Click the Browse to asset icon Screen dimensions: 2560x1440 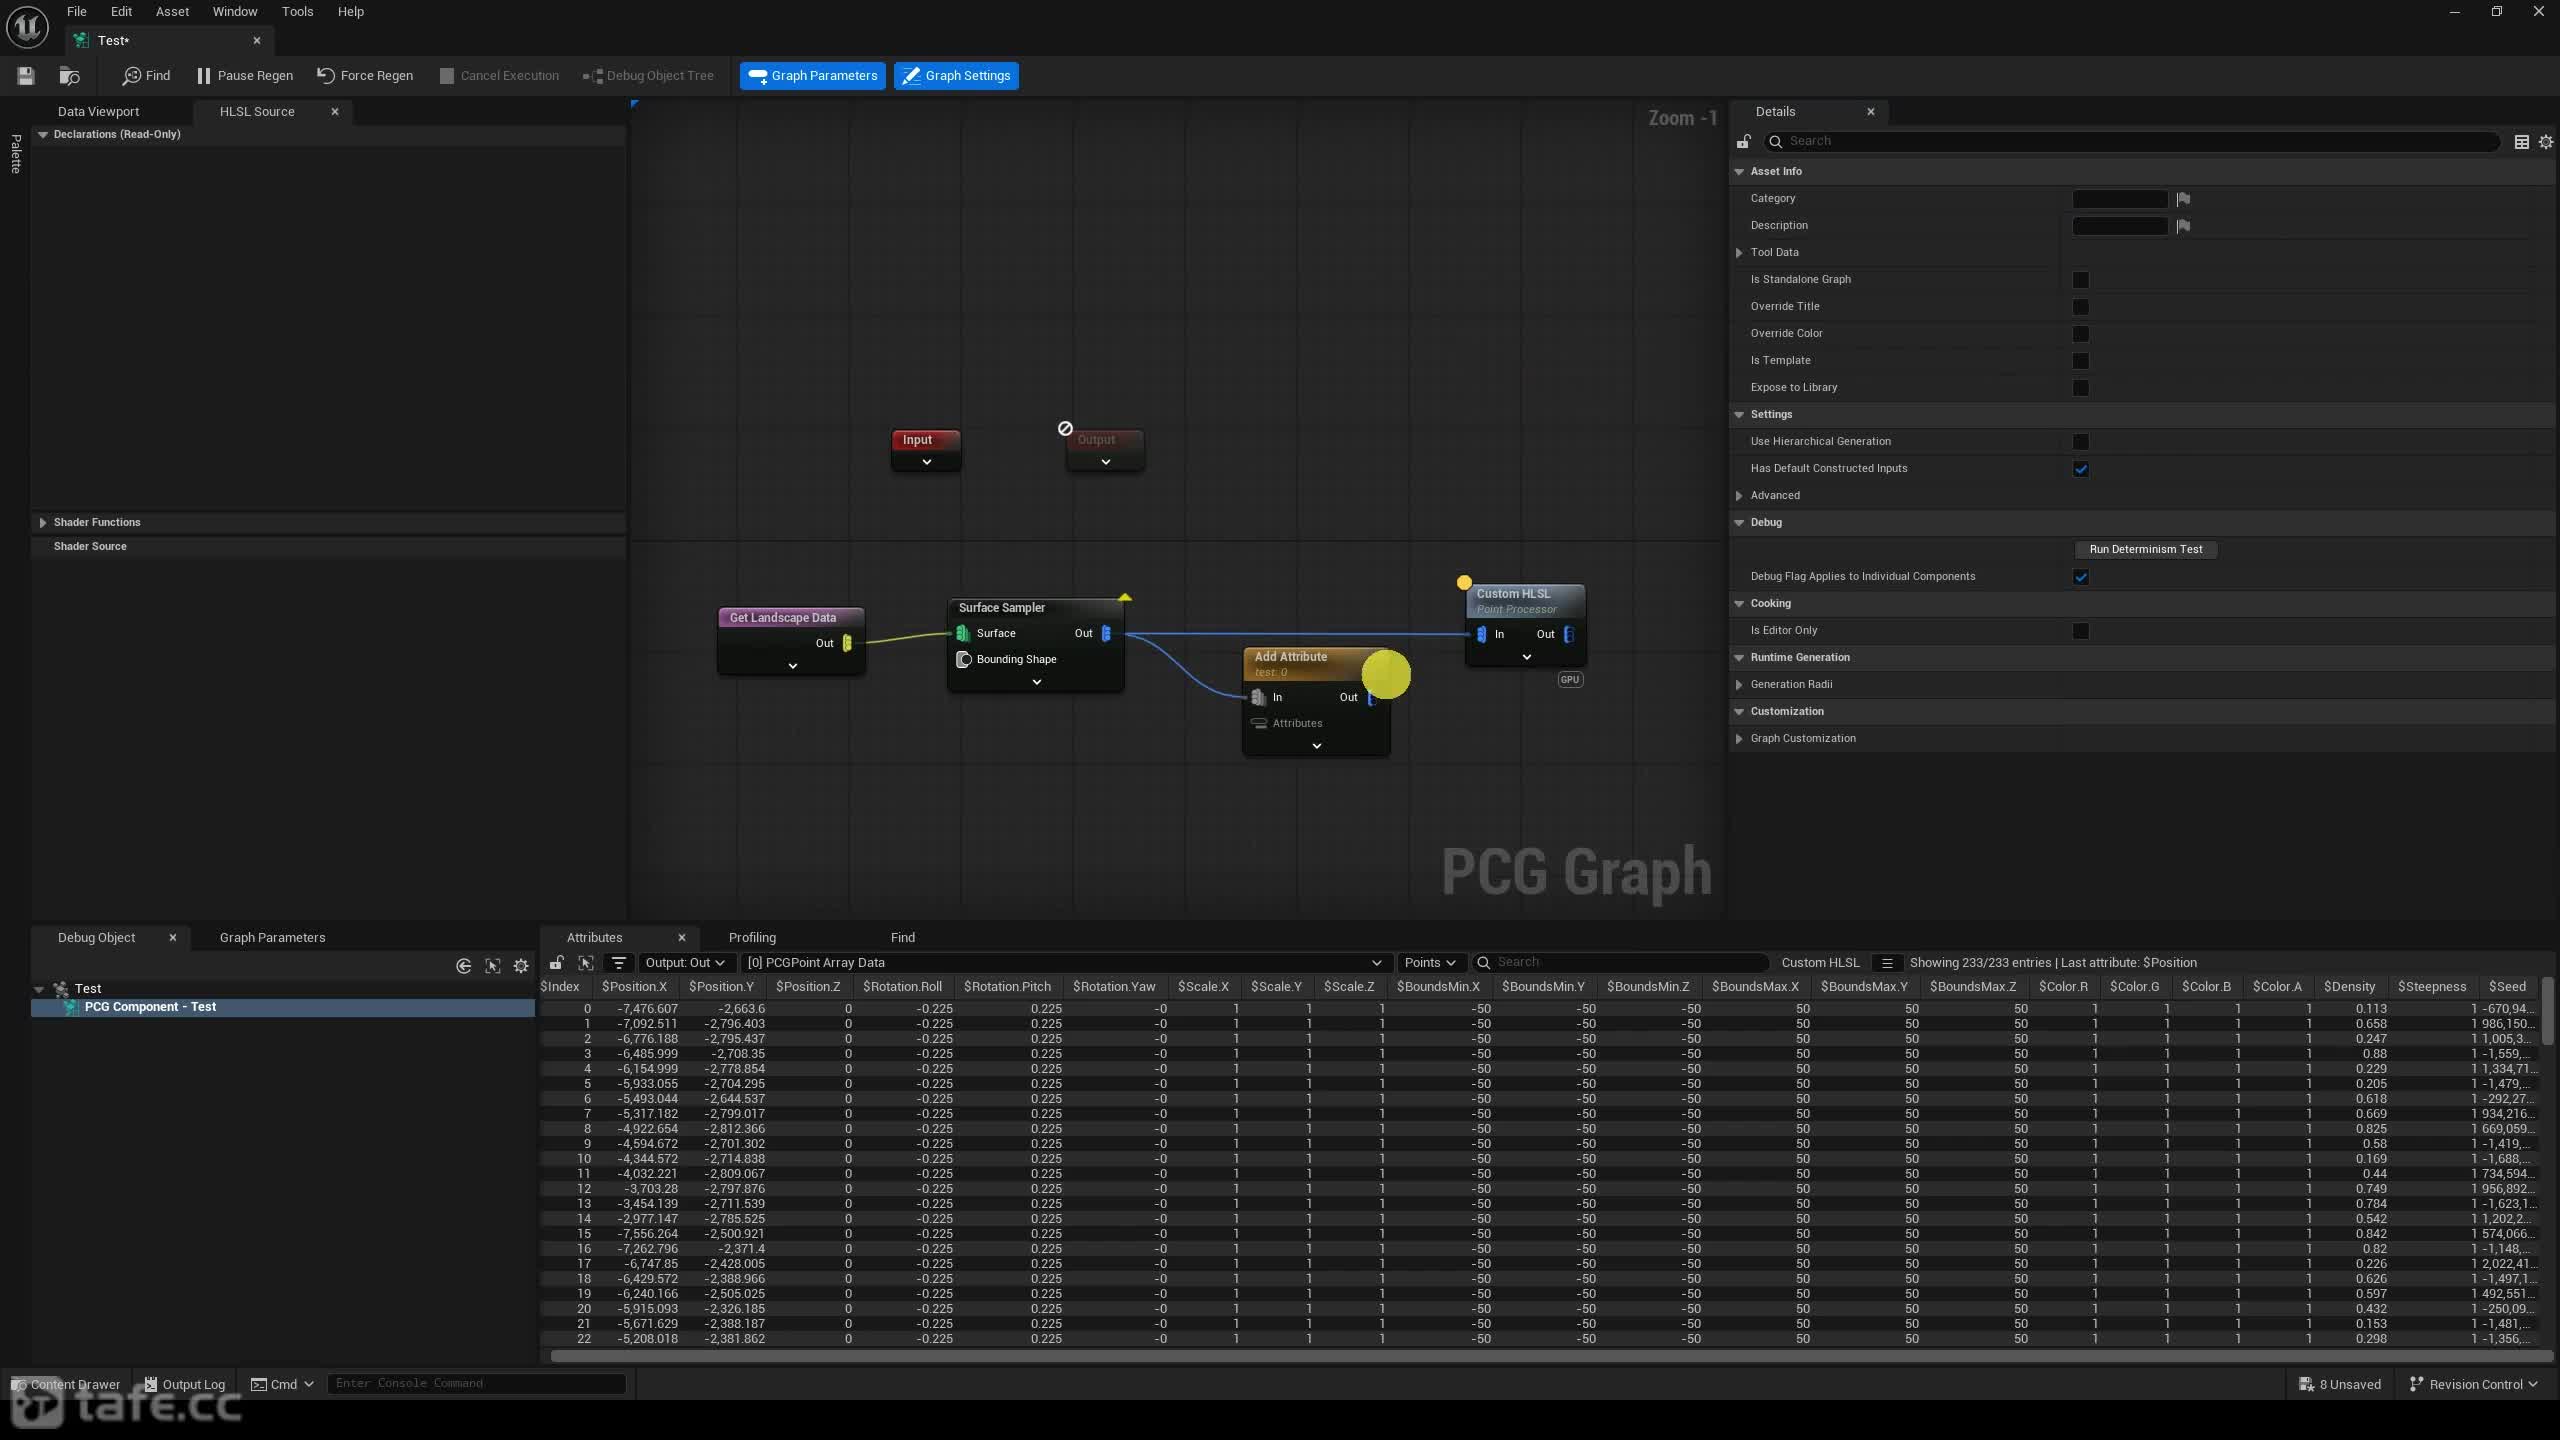(x=69, y=76)
